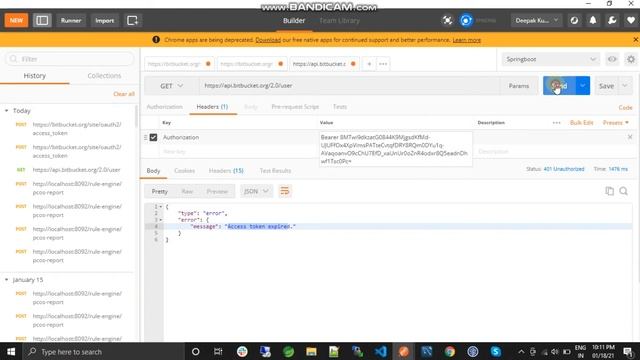Image resolution: width=640 pixels, height=360 pixels.
Task: Click the request URL field
Action: pyautogui.click(x=350, y=86)
